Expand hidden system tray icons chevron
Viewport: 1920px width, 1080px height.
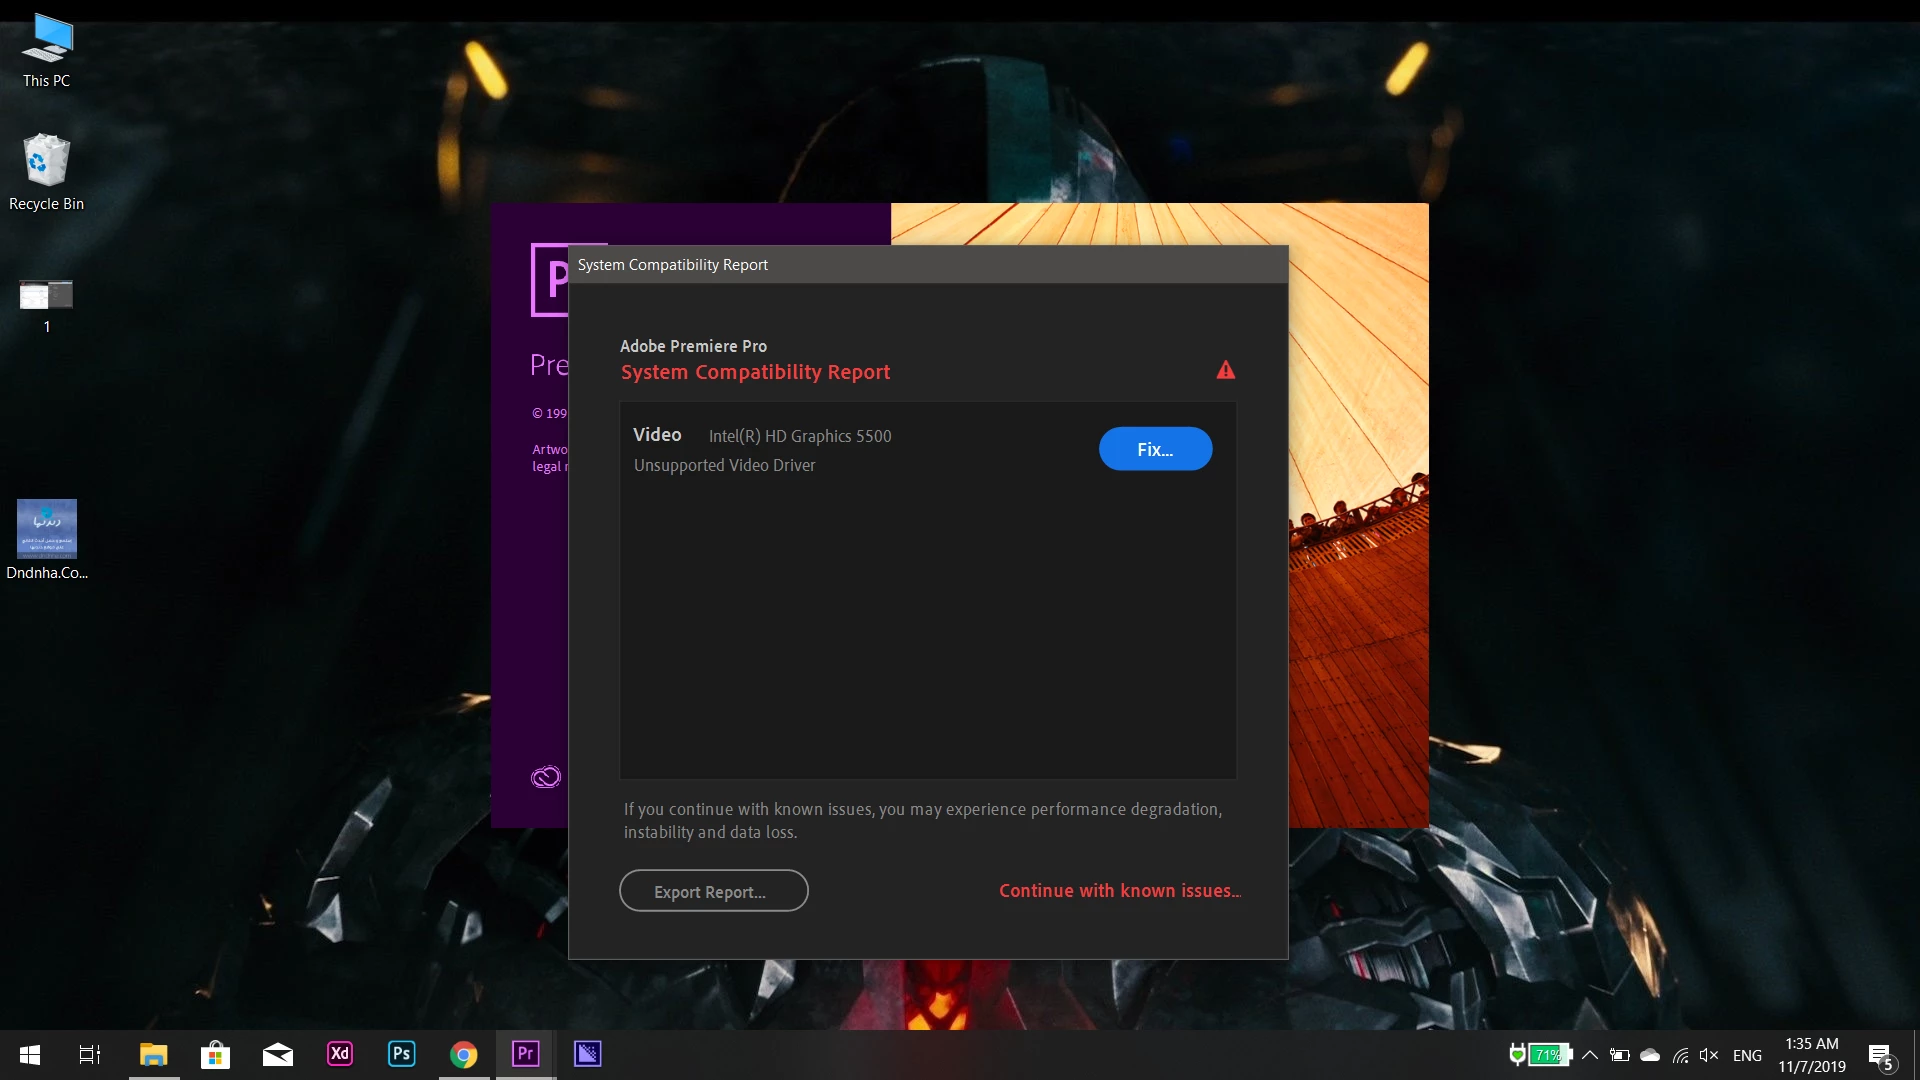point(1590,1055)
